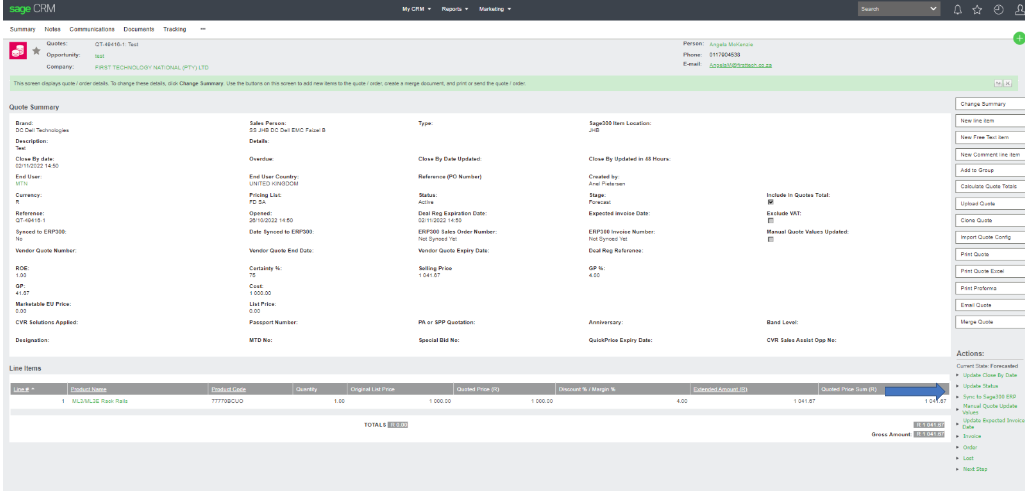This screenshot has width=1025, height=491.
Task: Click the favorites star in top bar
Action: pyautogui.click(x=977, y=9)
